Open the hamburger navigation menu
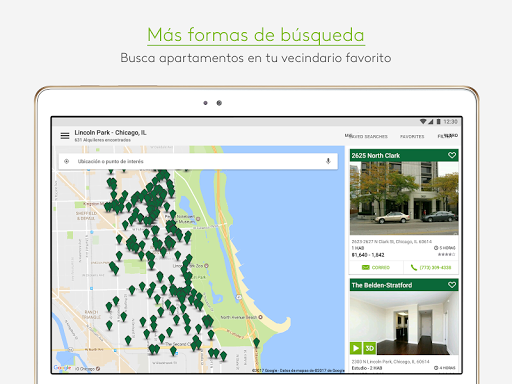 point(65,136)
